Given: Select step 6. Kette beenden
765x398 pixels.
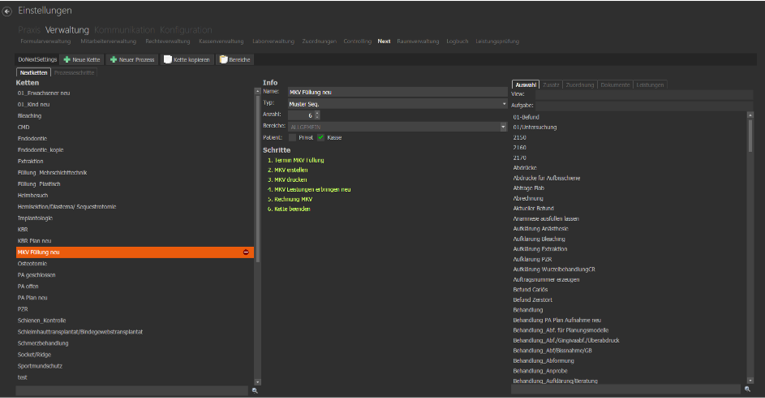Looking at the screenshot, I should coord(288,209).
